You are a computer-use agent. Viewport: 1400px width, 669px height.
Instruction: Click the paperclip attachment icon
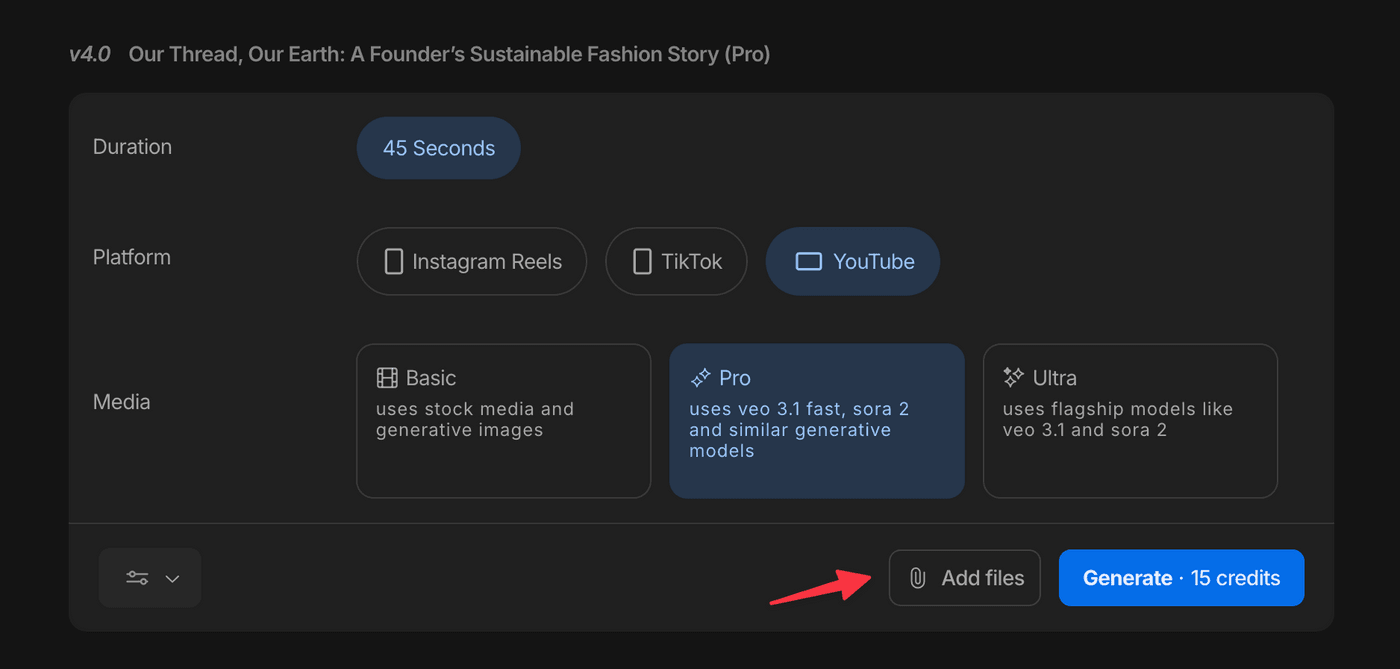pyautogui.click(x=916, y=578)
